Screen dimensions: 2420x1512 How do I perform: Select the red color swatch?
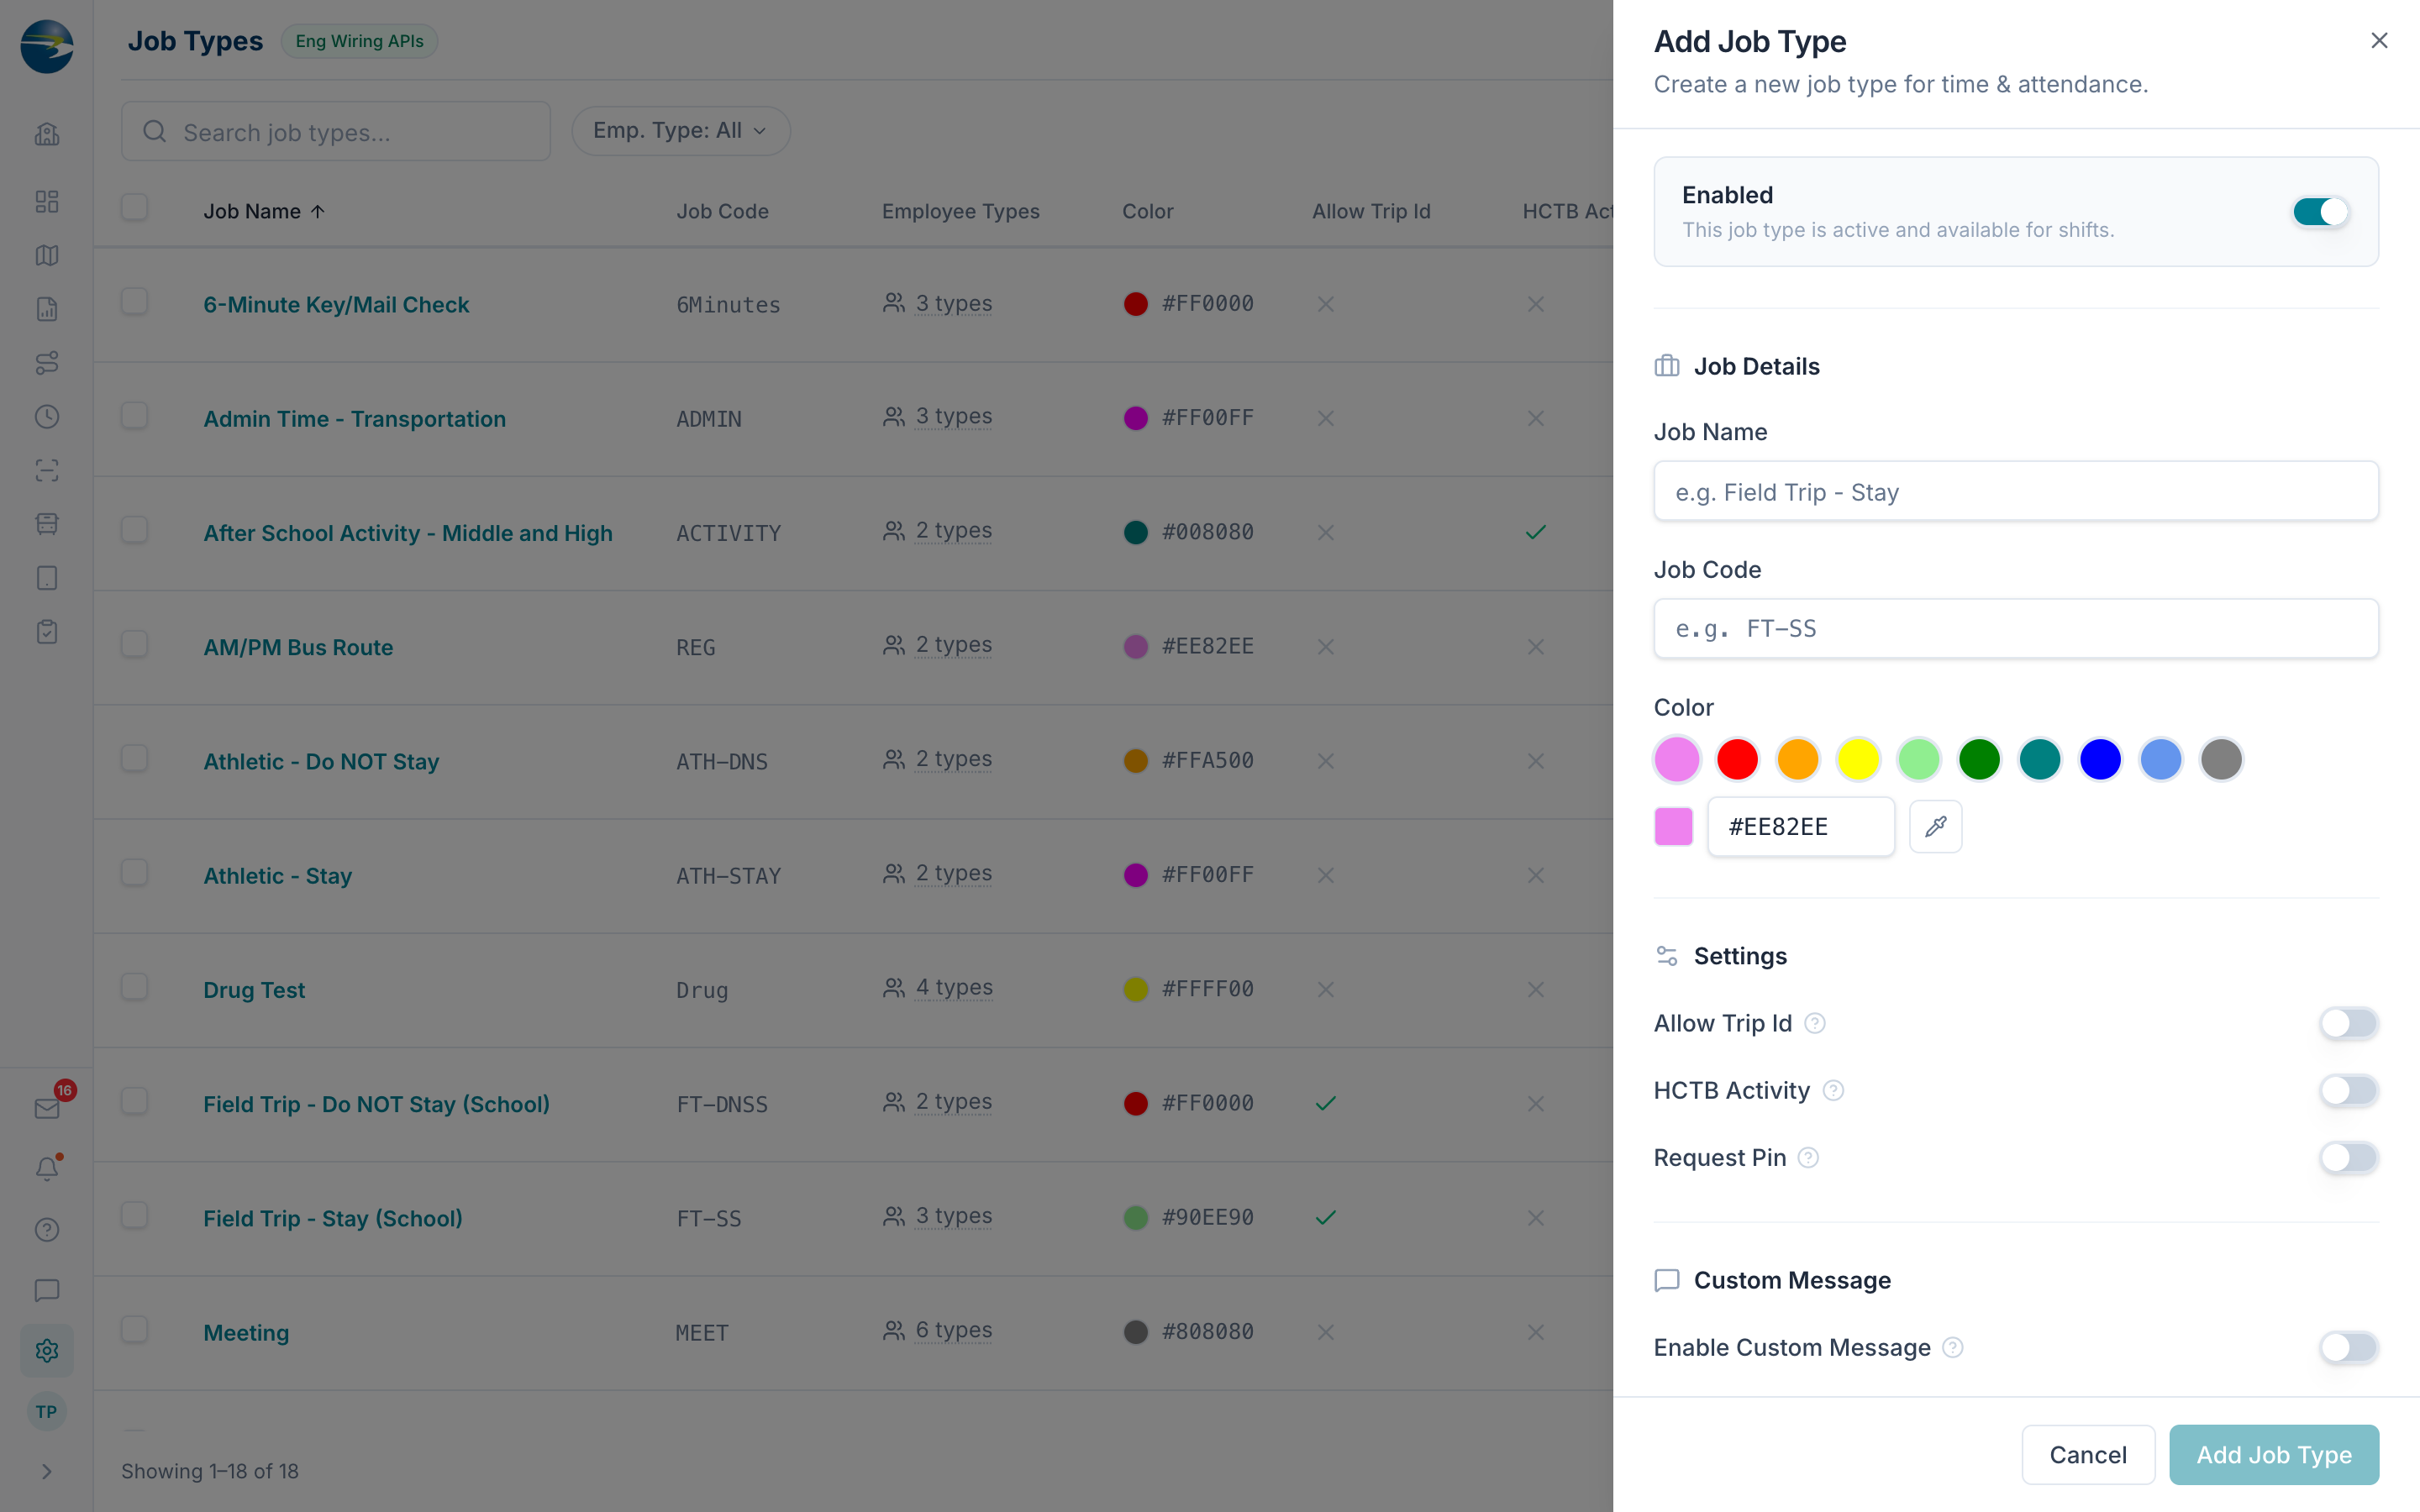[x=1737, y=759]
